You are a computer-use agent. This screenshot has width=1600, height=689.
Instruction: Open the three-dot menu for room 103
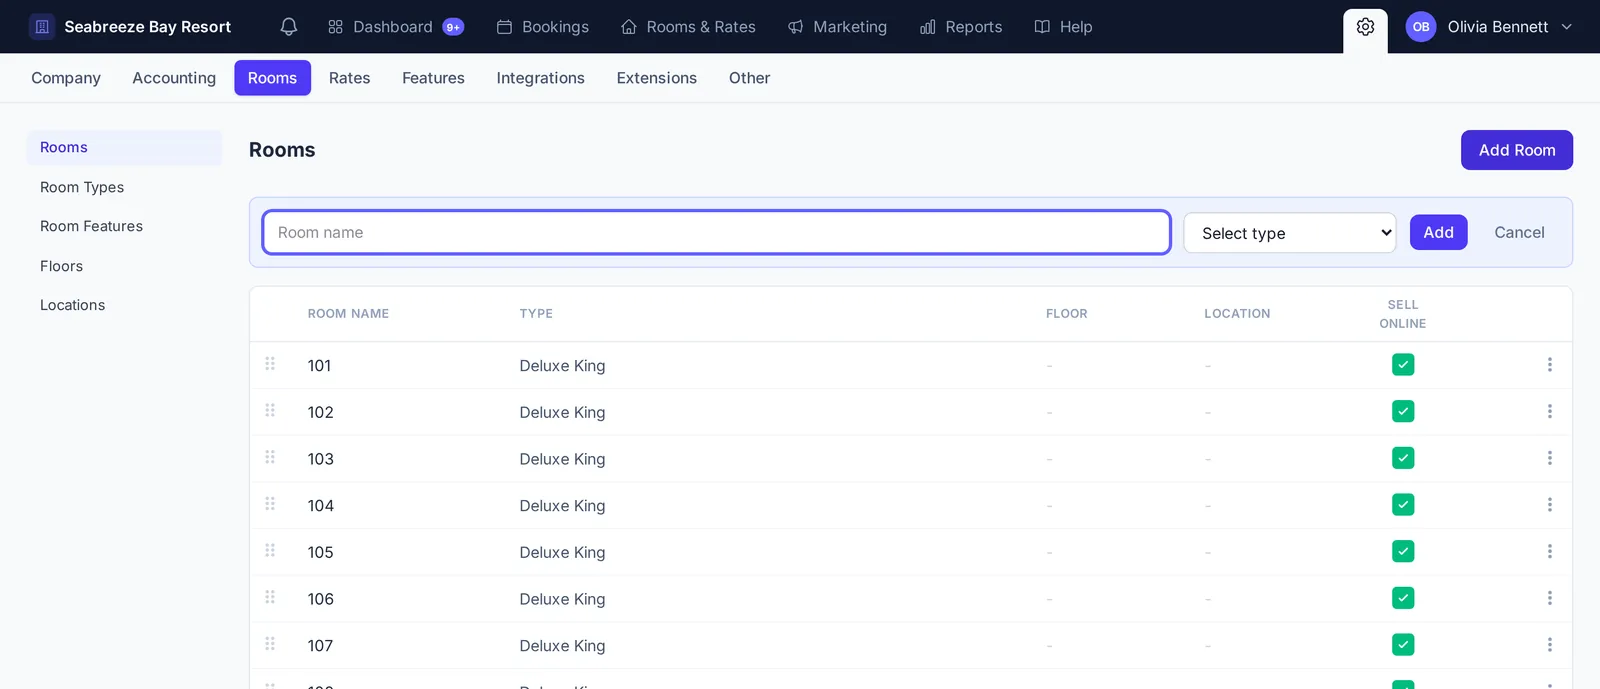click(x=1550, y=458)
